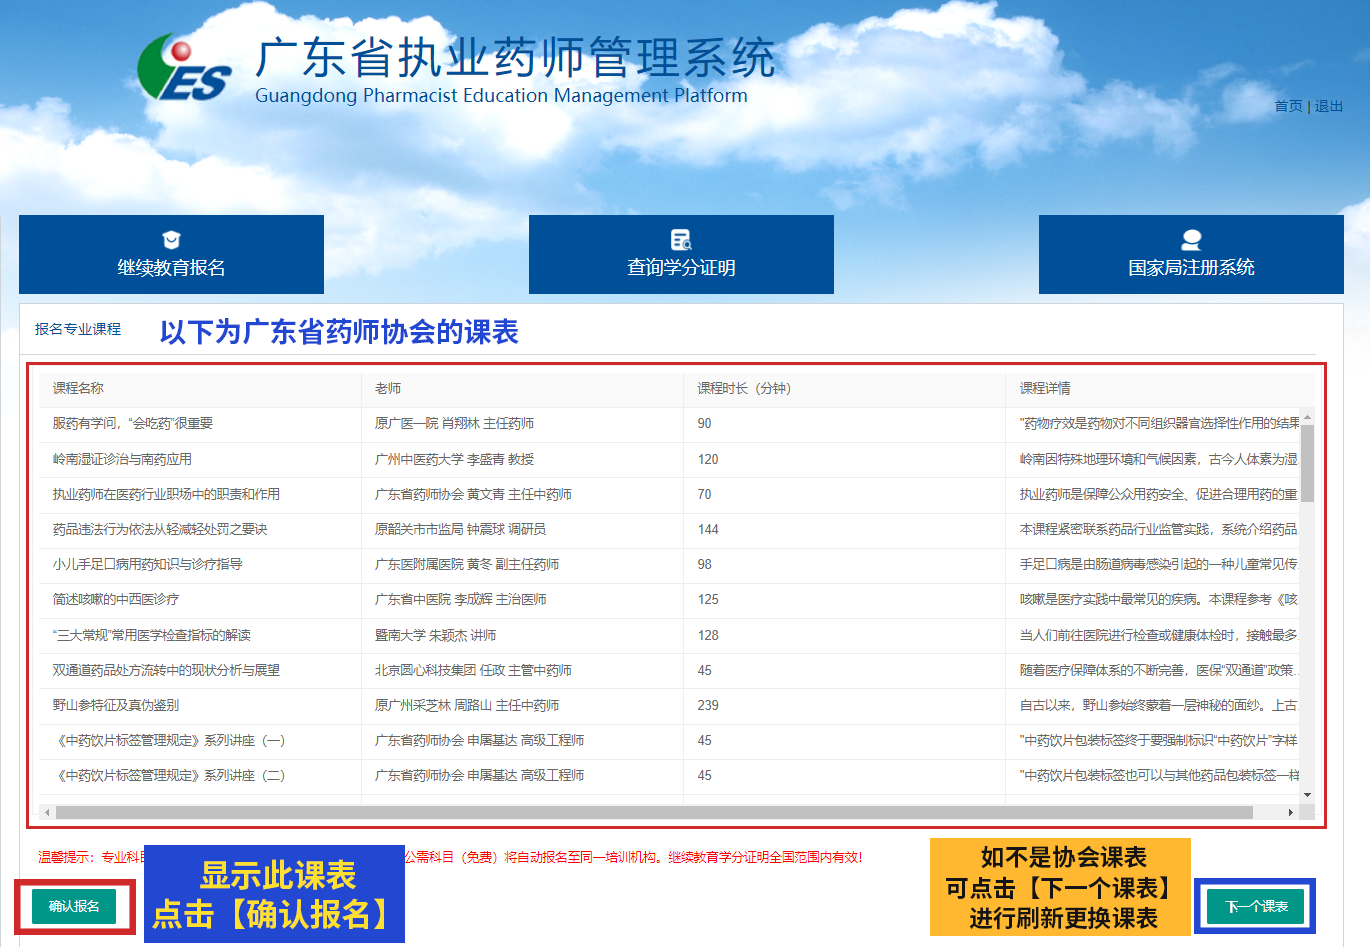
Task: Select the course 小儿手足口病用药知识与诊疗指导
Action: tap(147, 564)
